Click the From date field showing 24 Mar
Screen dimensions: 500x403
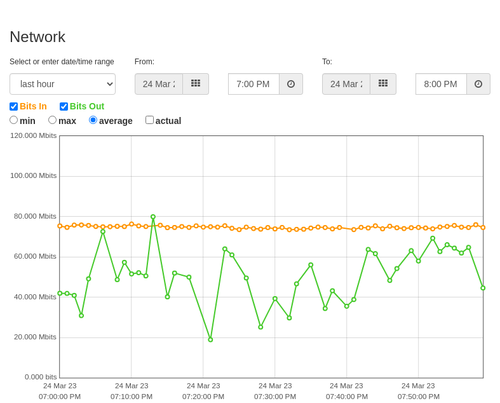pyautogui.click(x=159, y=84)
